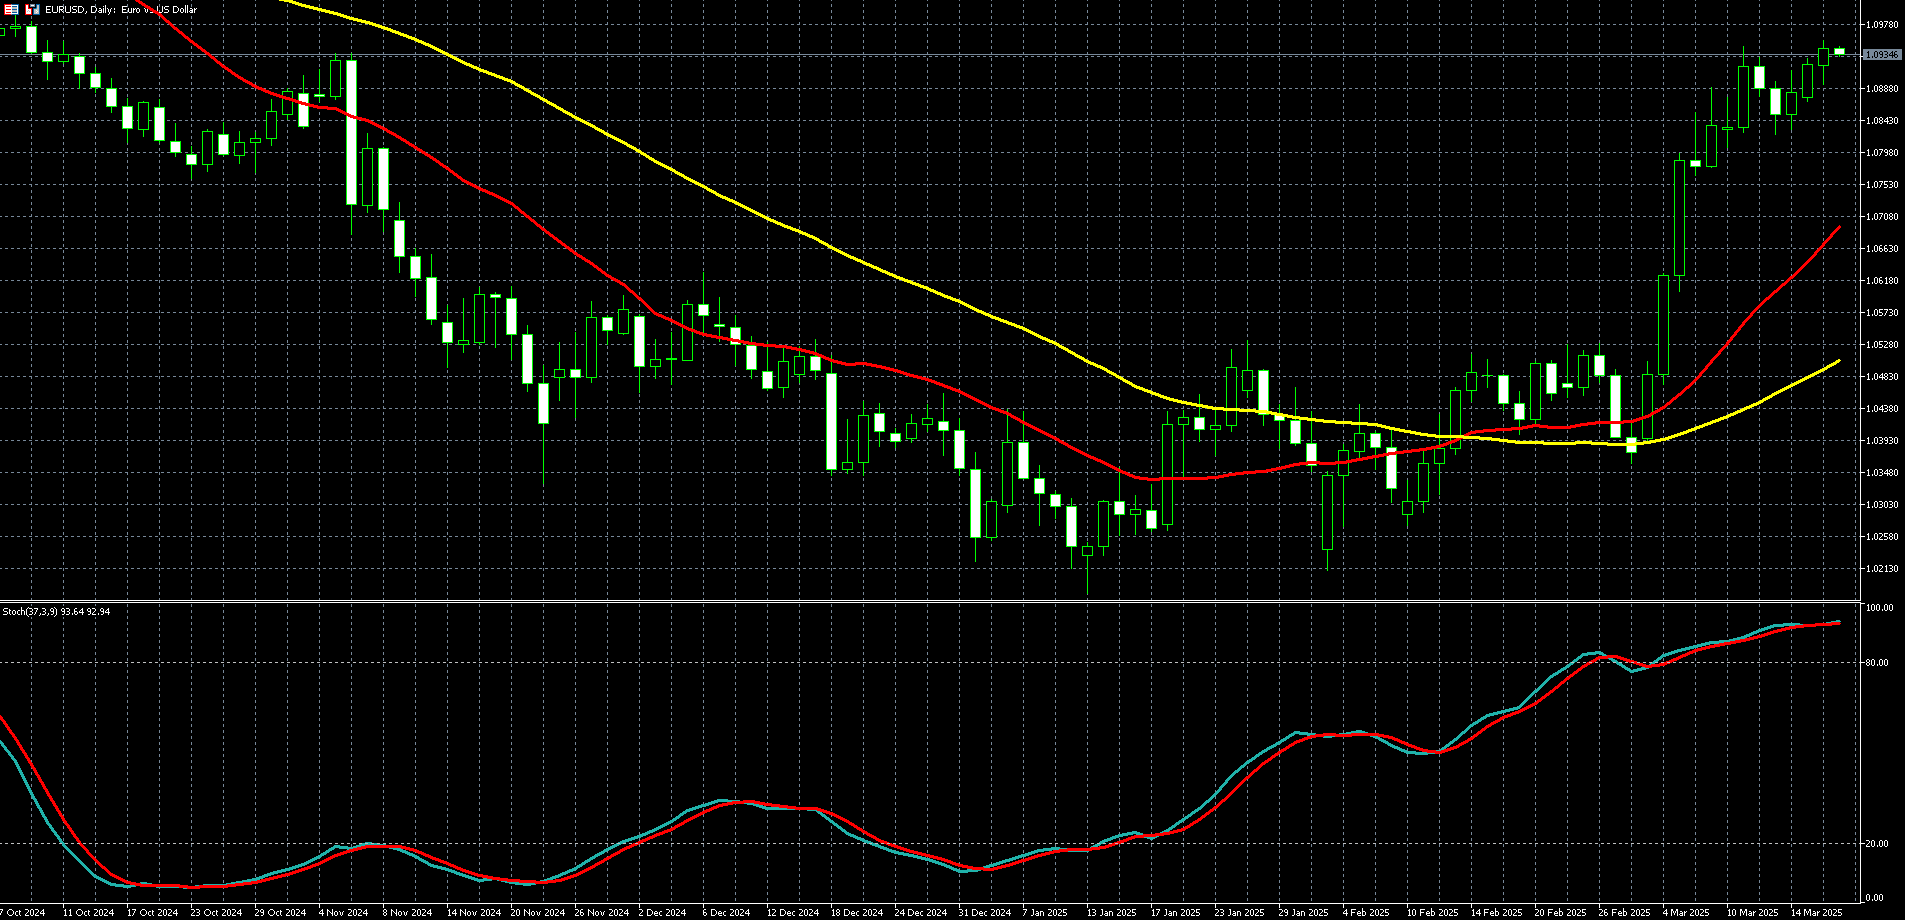This screenshot has width=1905, height=920.
Task: Click the most recent rightmost candlestick
Action: click(x=1839, y=51)
